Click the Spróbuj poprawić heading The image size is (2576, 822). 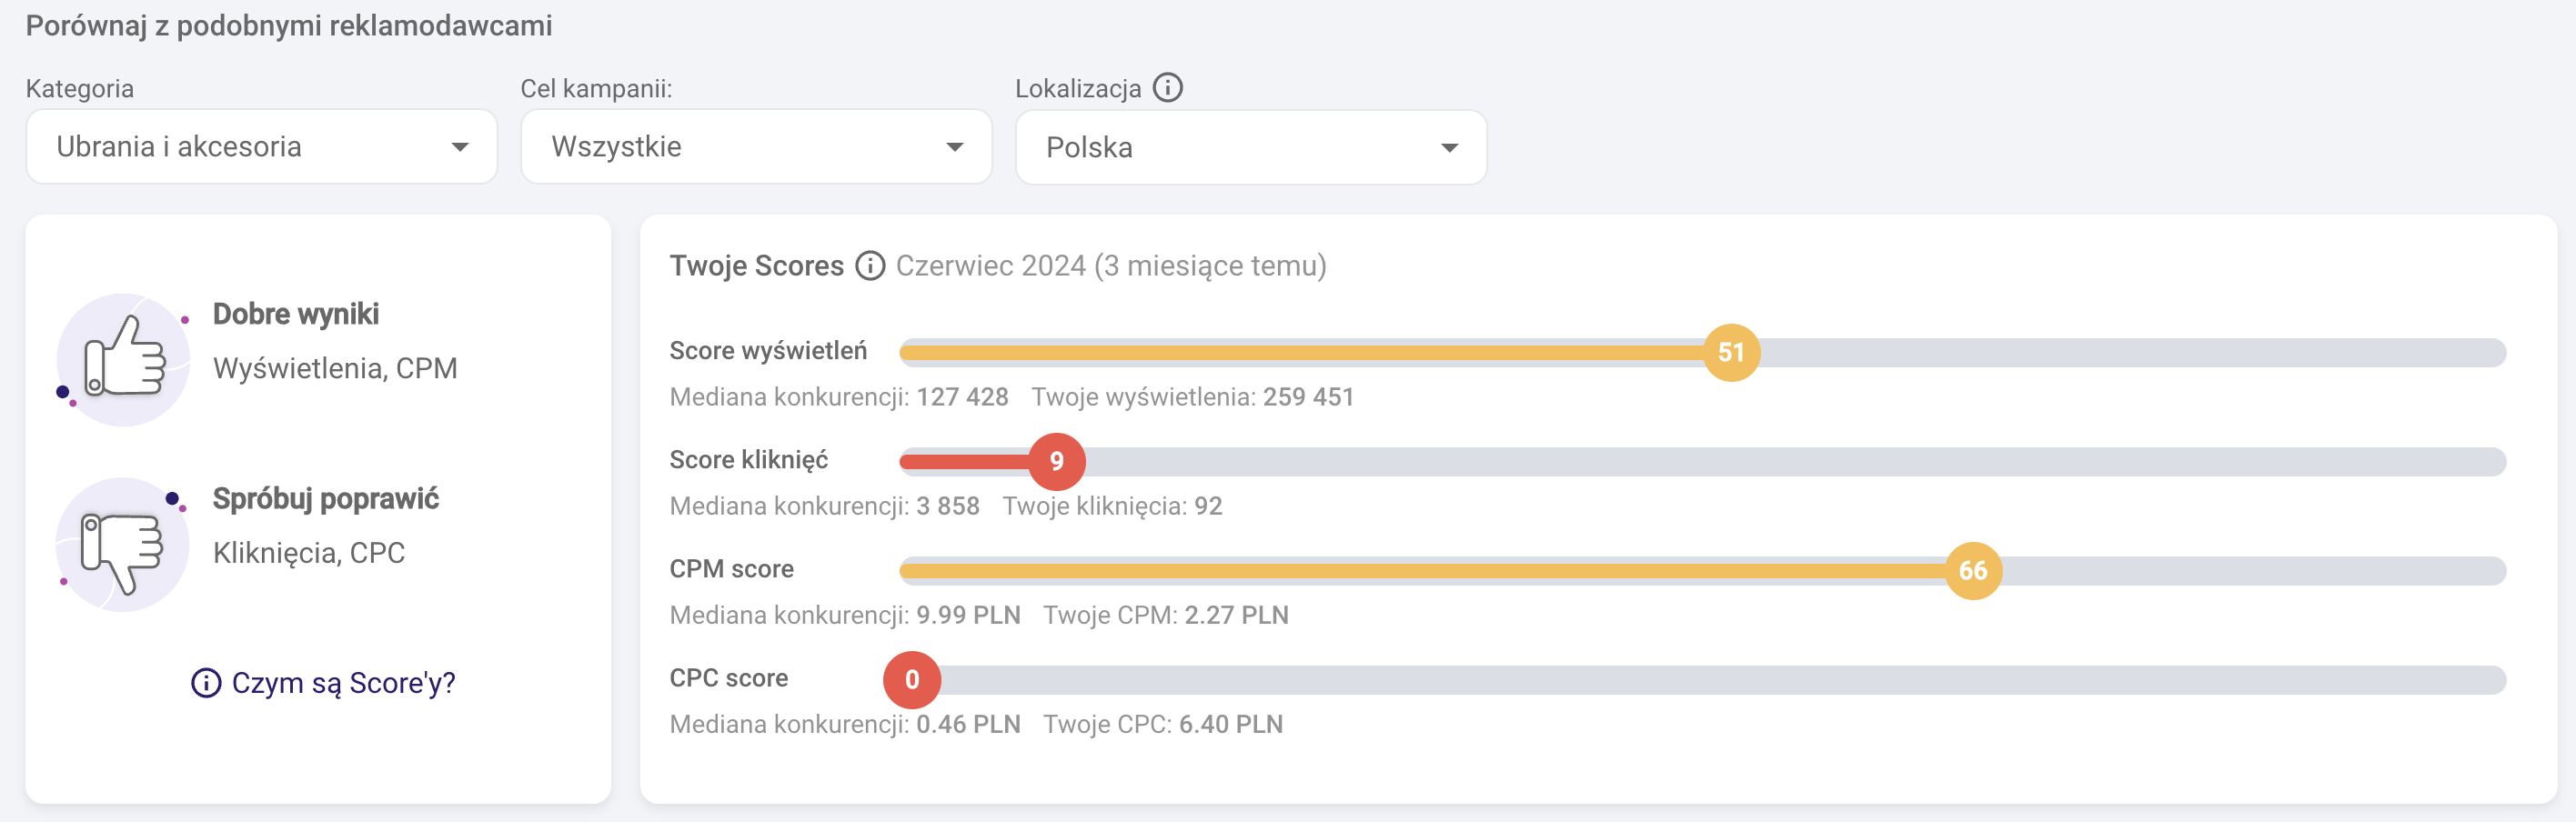(x=326, y=499)
